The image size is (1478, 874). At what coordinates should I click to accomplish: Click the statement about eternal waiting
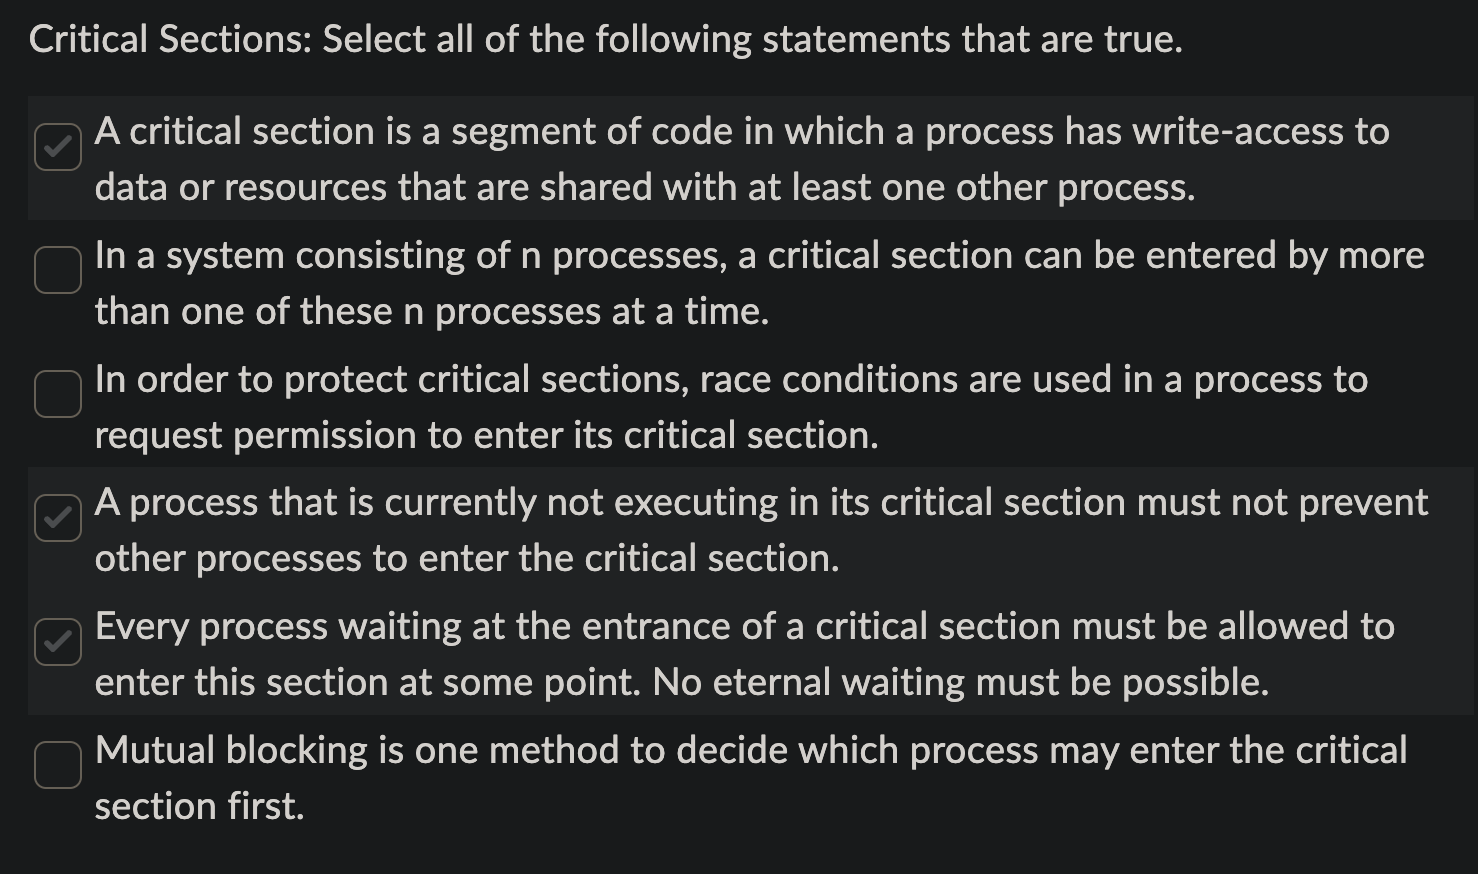pos(744,653)
